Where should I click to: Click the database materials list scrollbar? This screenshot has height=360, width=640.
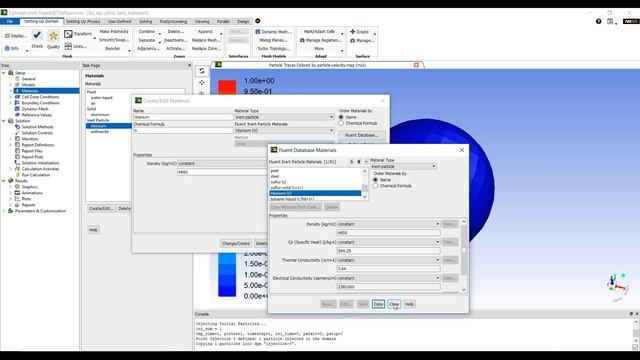pyautogui.click(x=364, y=184)
